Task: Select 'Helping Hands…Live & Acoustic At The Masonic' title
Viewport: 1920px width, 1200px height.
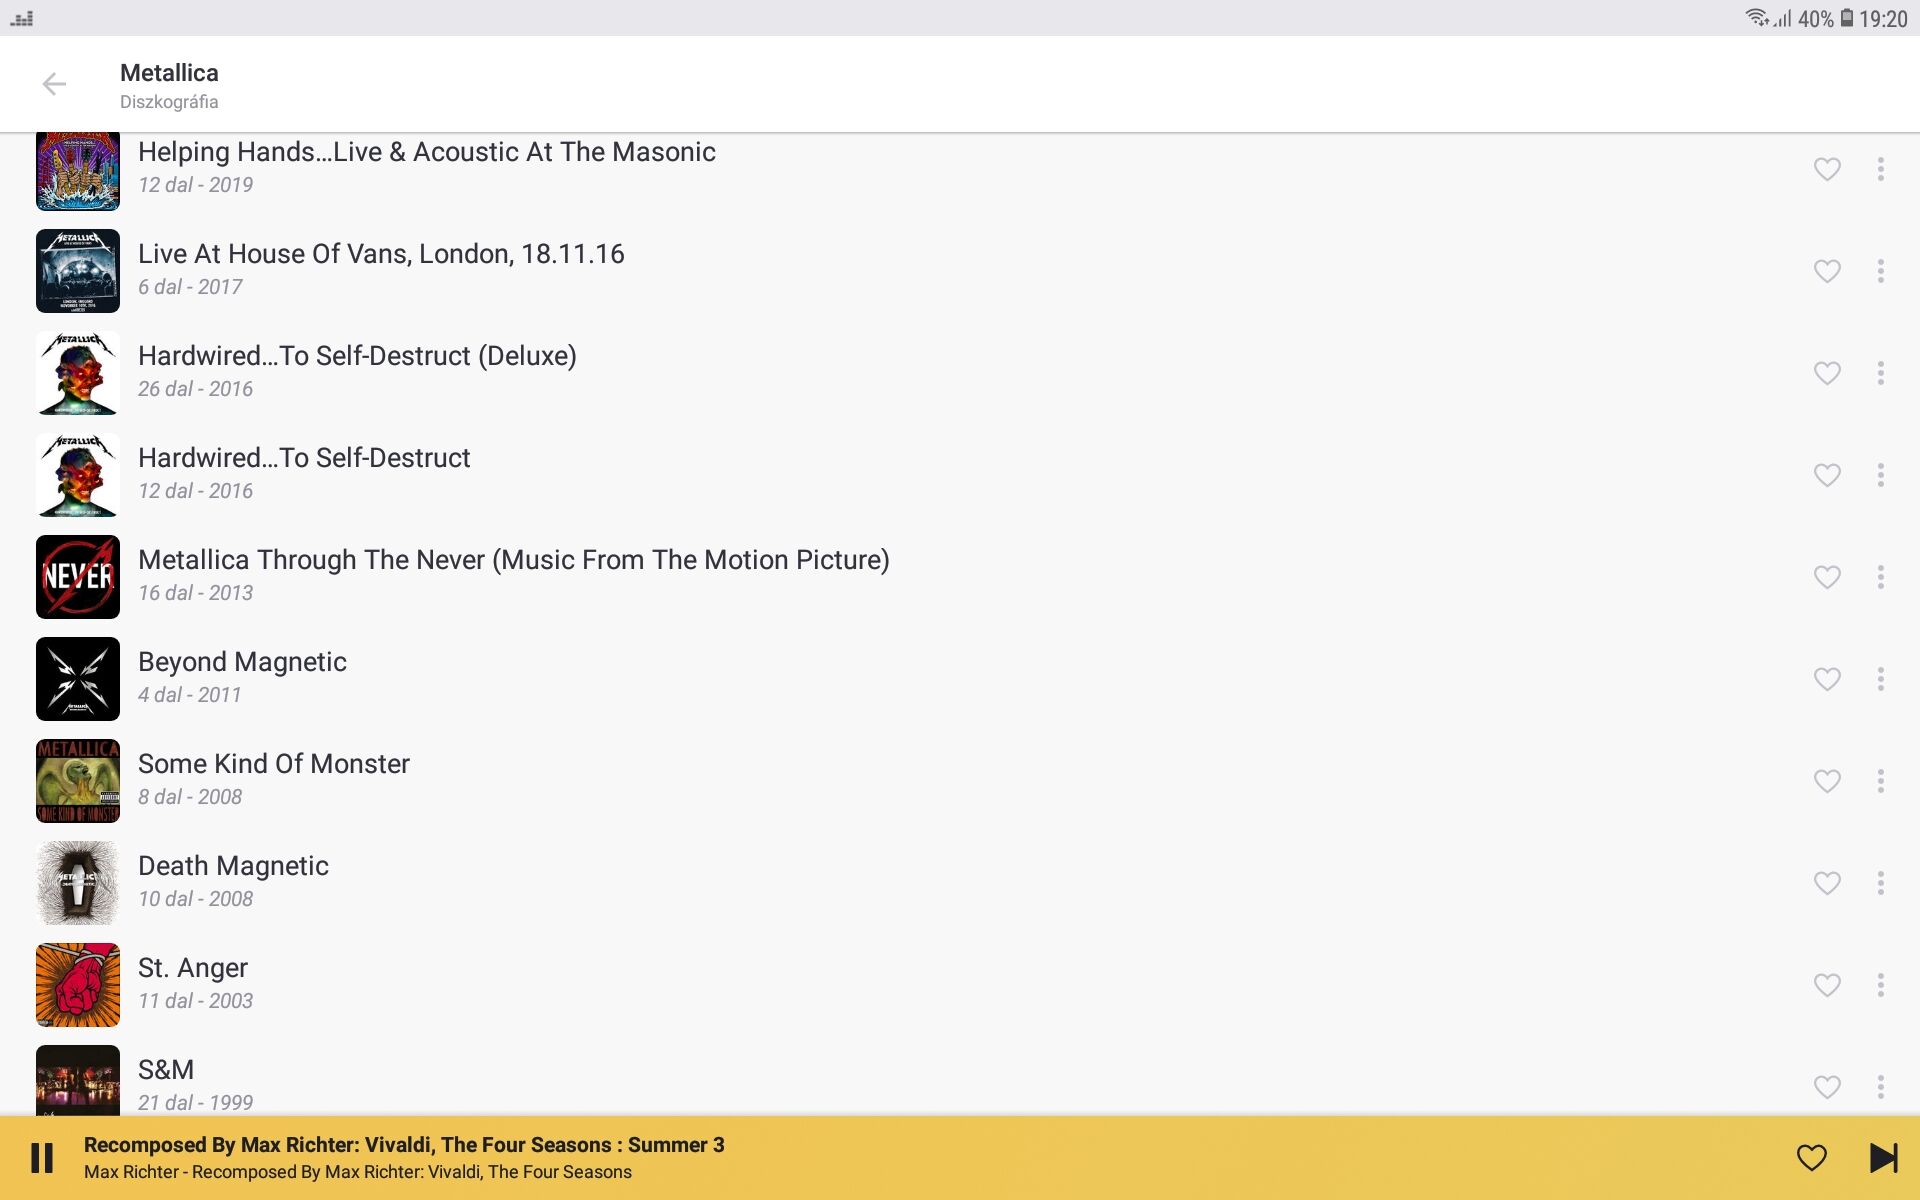Action: 427,152
